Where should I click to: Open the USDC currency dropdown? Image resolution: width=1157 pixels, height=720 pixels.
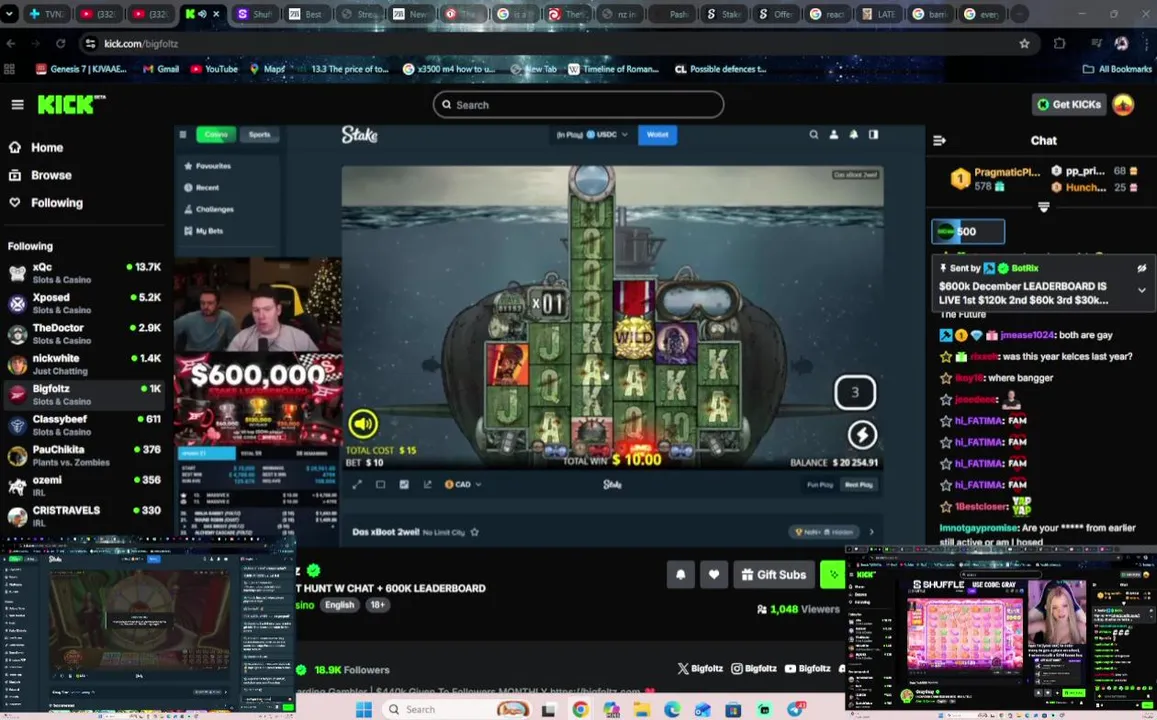592,134
